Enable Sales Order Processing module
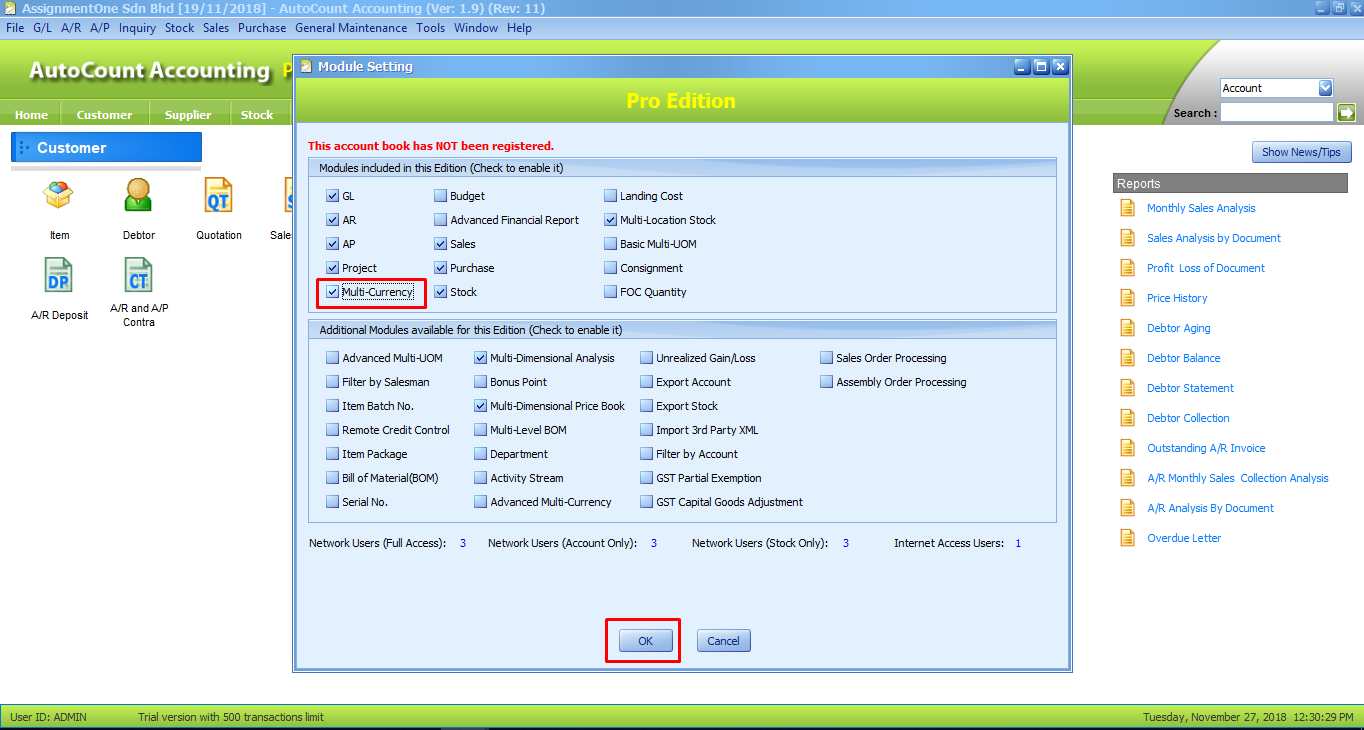 pos(827,358)
